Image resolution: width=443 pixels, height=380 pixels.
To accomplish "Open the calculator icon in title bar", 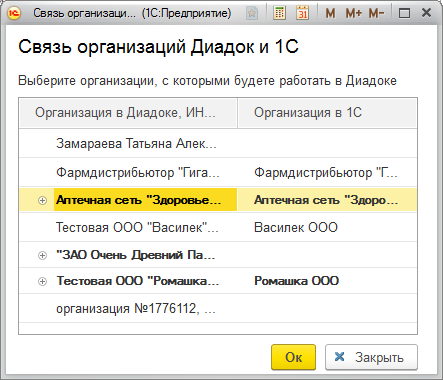I will click(279, 13).
